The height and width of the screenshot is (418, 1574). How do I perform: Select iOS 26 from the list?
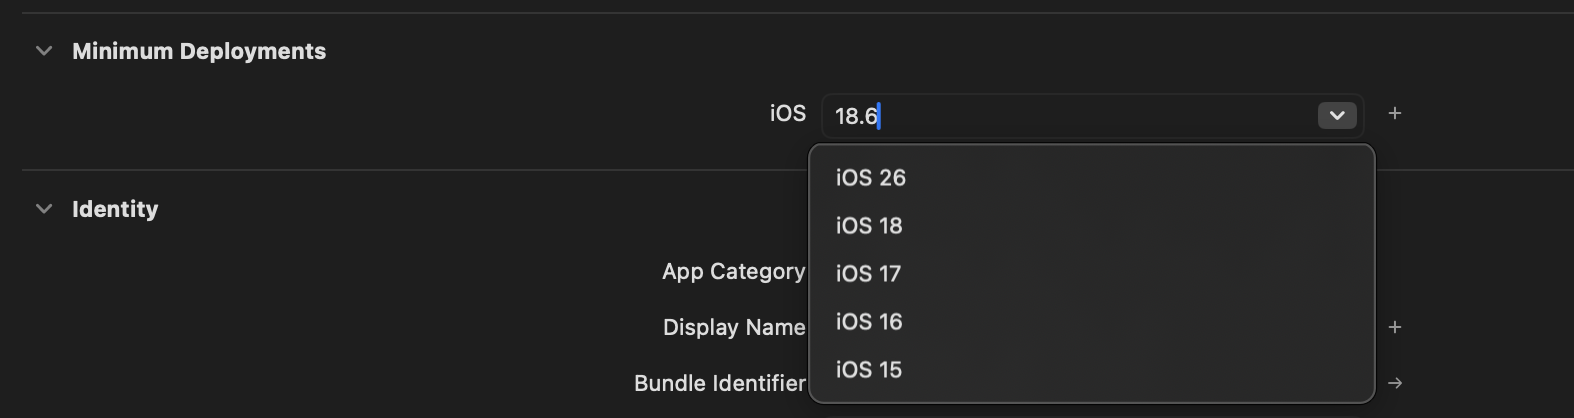[1092, 178]
